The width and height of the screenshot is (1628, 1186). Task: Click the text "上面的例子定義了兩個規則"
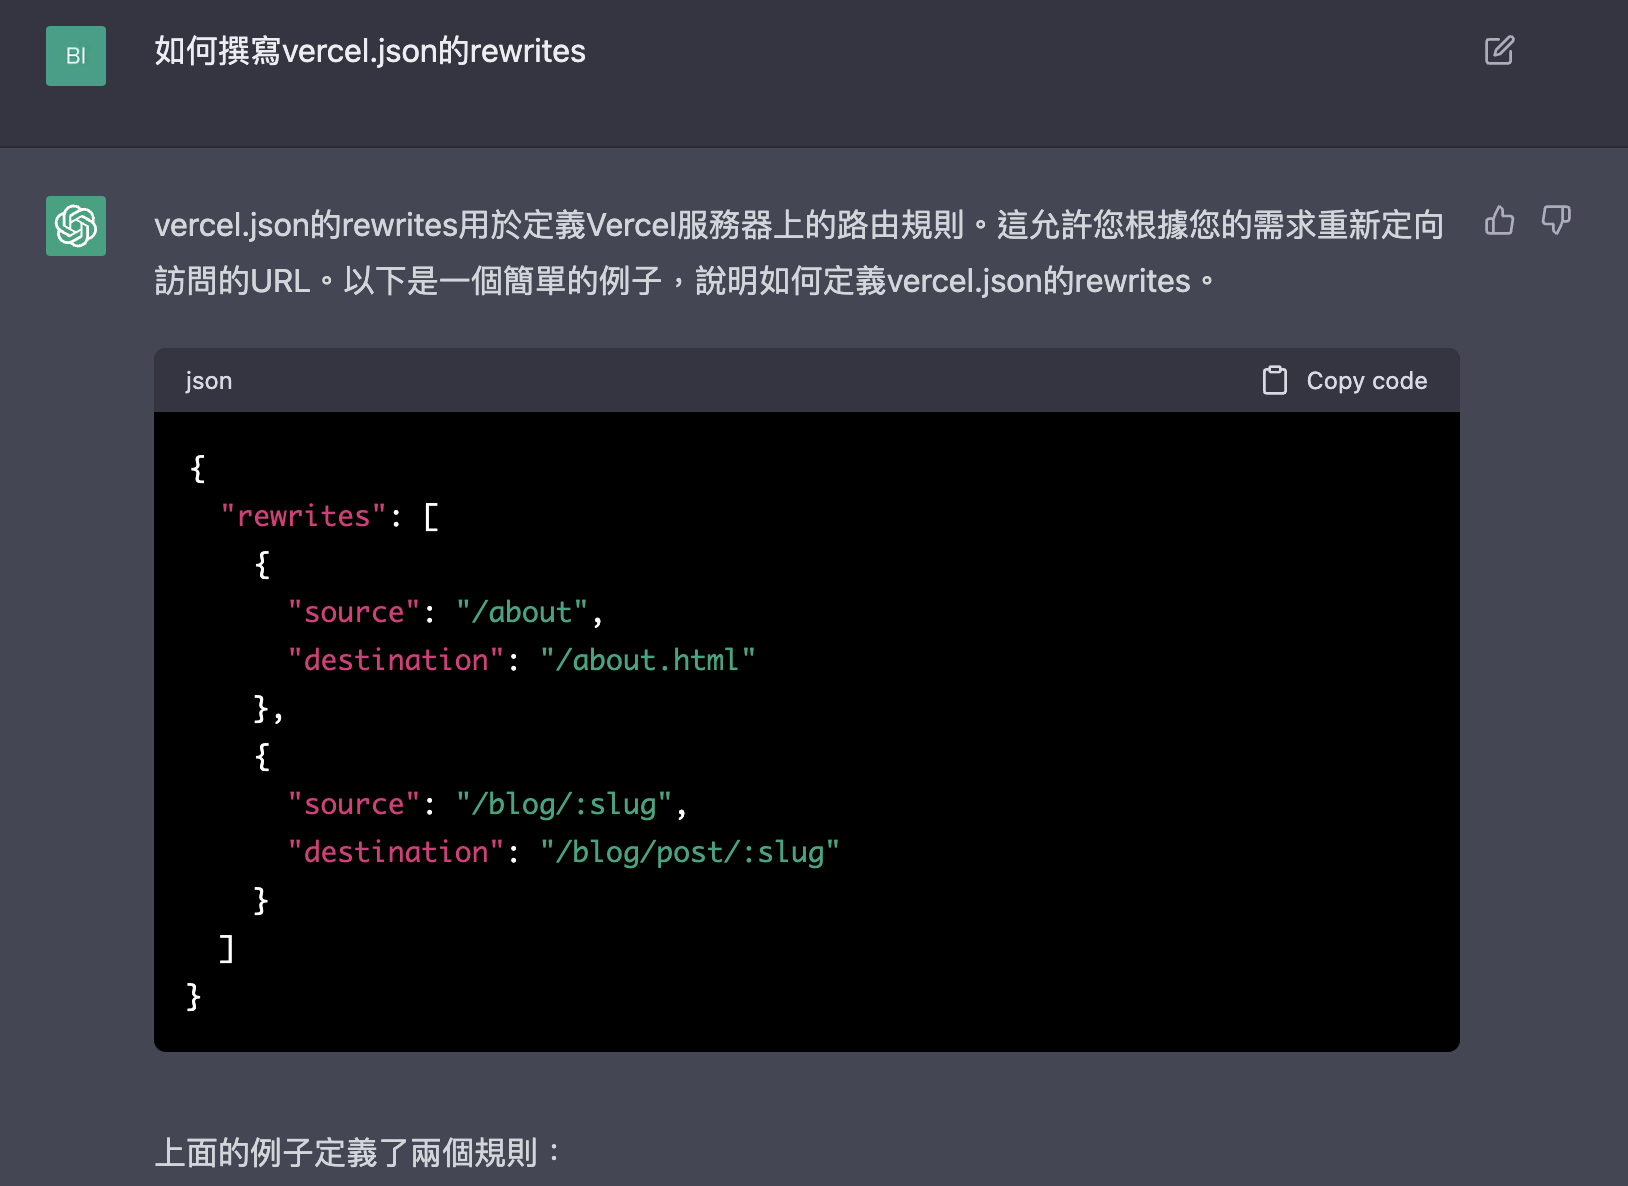(x=347, y=1153)
